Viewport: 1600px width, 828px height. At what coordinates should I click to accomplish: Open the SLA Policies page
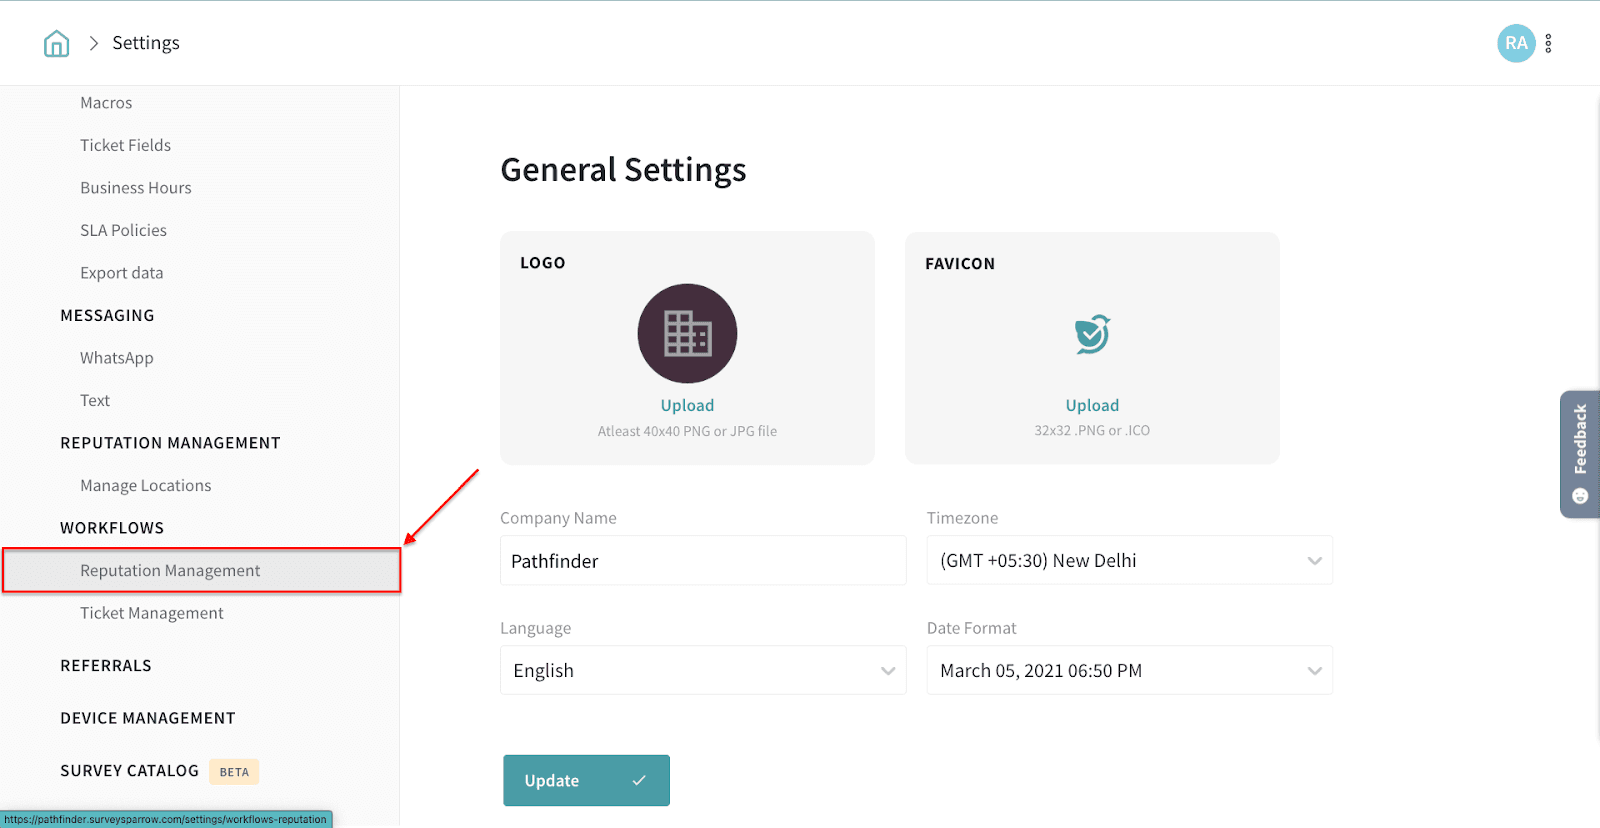click(124, 230)
